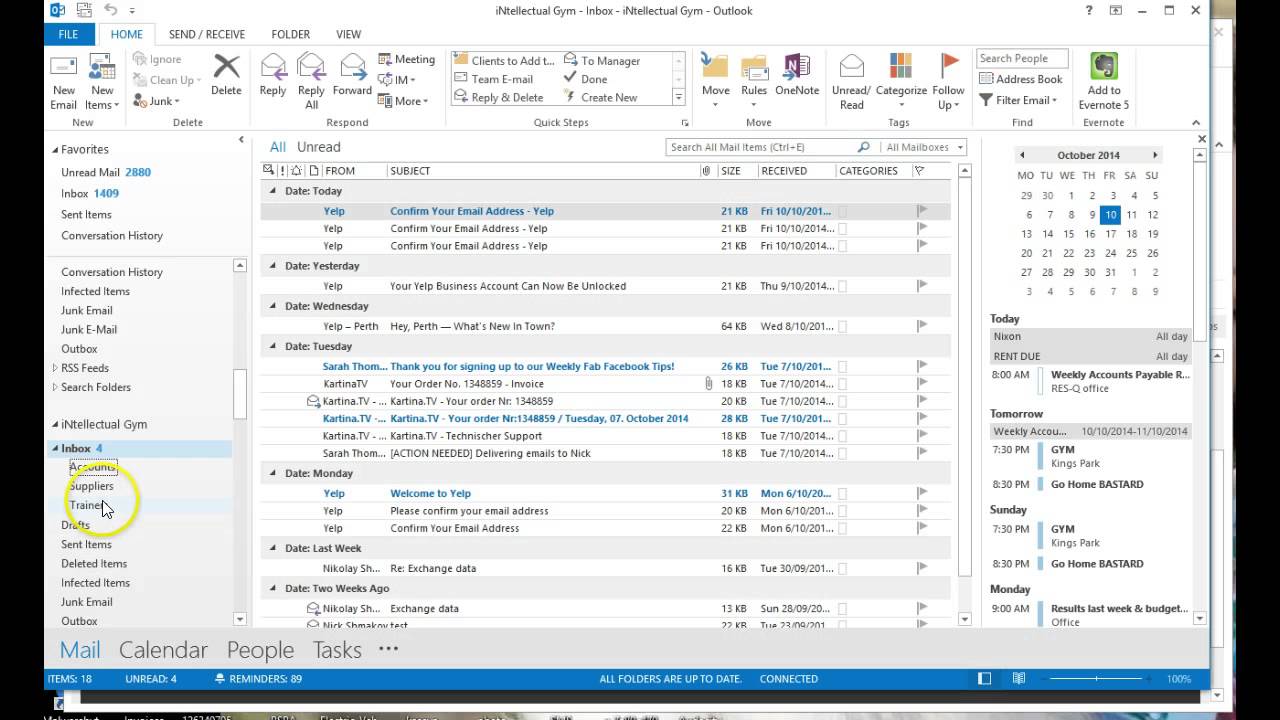Open the Junk dropdown

(x=156, y=101)
